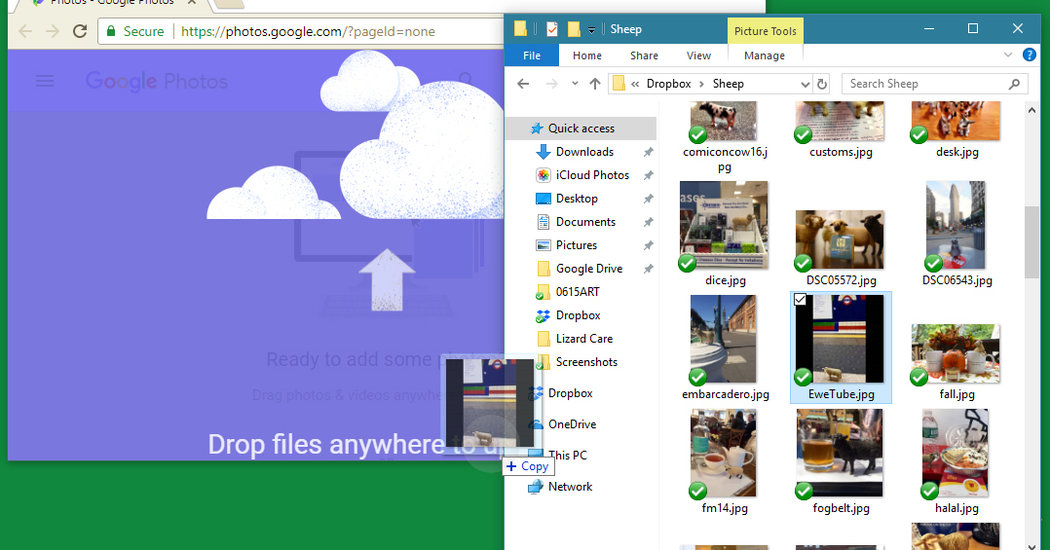Open Lizard Care folder in sidebar

click(575, 339)
